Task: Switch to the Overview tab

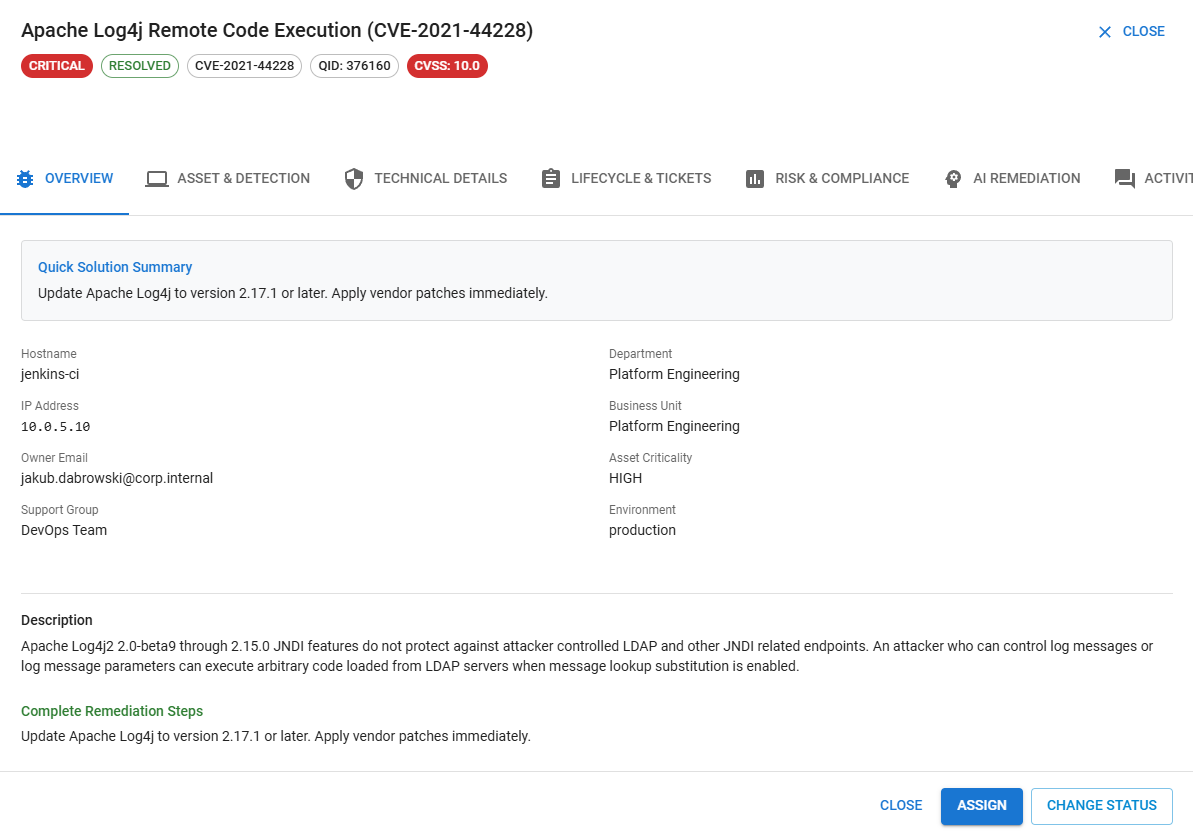Action: pos(65,179)
